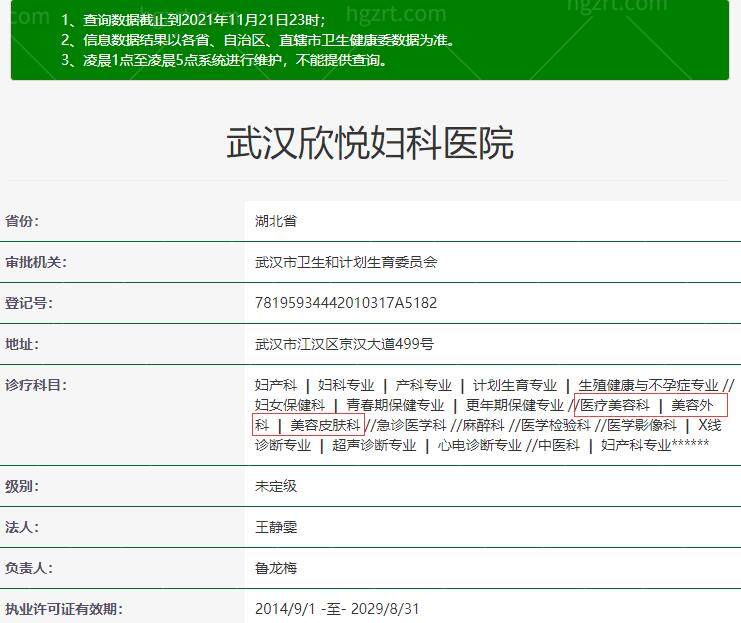Click 中医科 in the department list
This screenshot has height=623, width=741.
click(559, 445)
